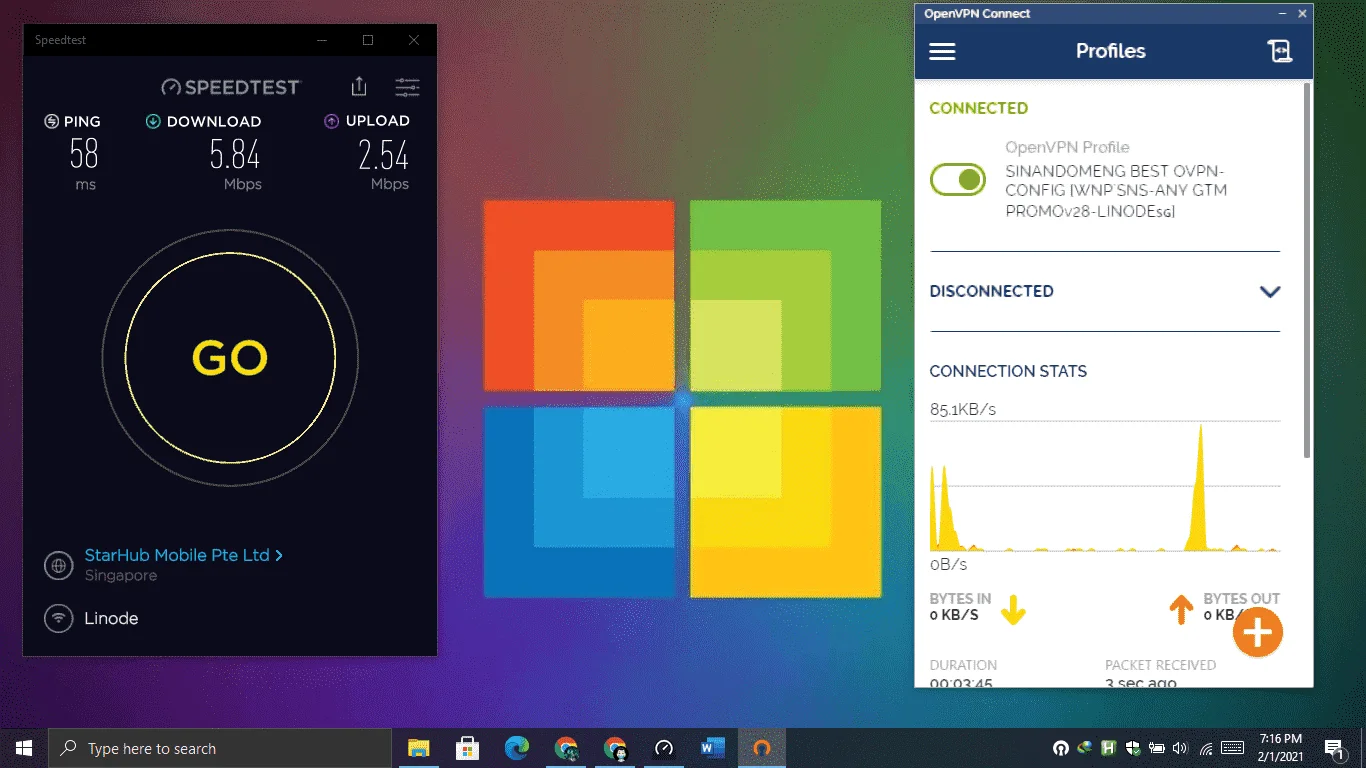The width and height of the screenshot is (1366, 768).
Task: Click the touch keyboard tray icon
Action: (x=1232, y=748)
